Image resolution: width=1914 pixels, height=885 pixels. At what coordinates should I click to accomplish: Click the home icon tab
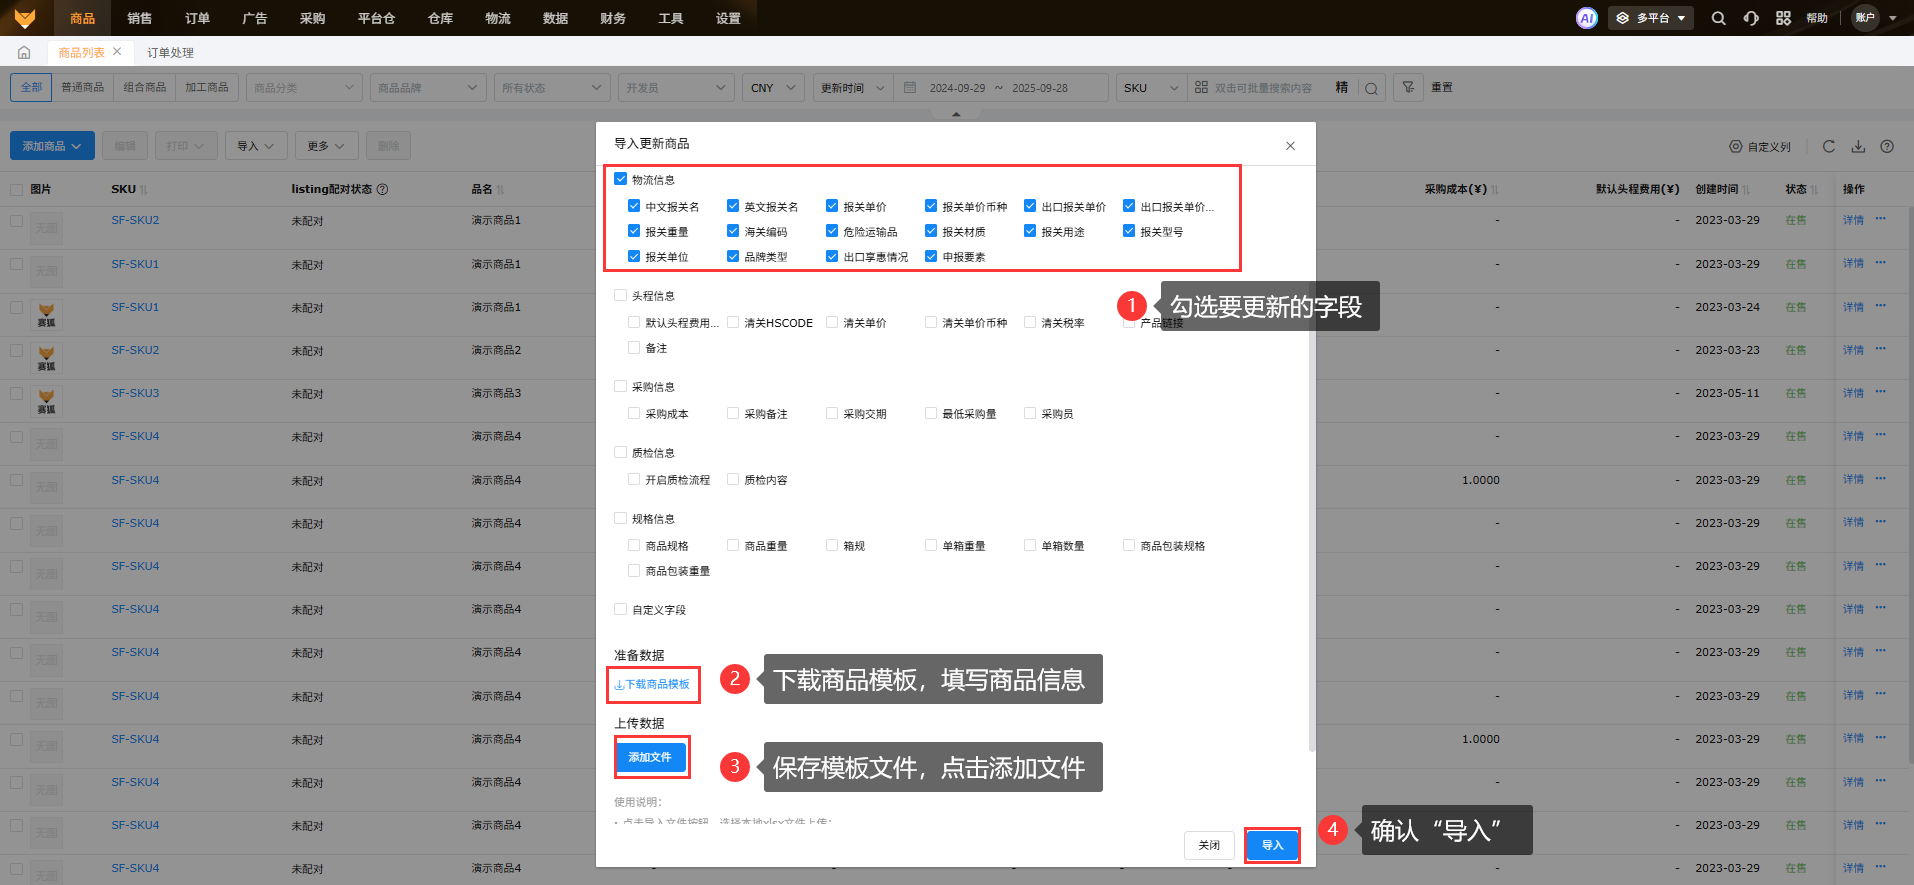24,52
